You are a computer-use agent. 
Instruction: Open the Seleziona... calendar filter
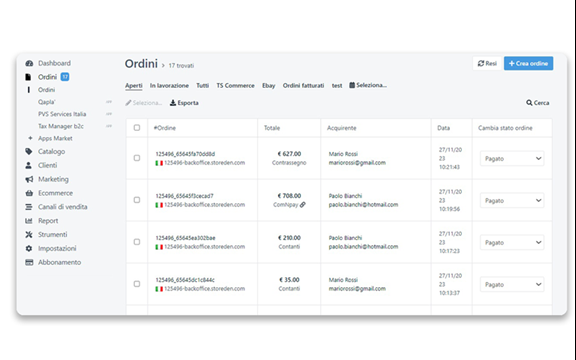368,85
